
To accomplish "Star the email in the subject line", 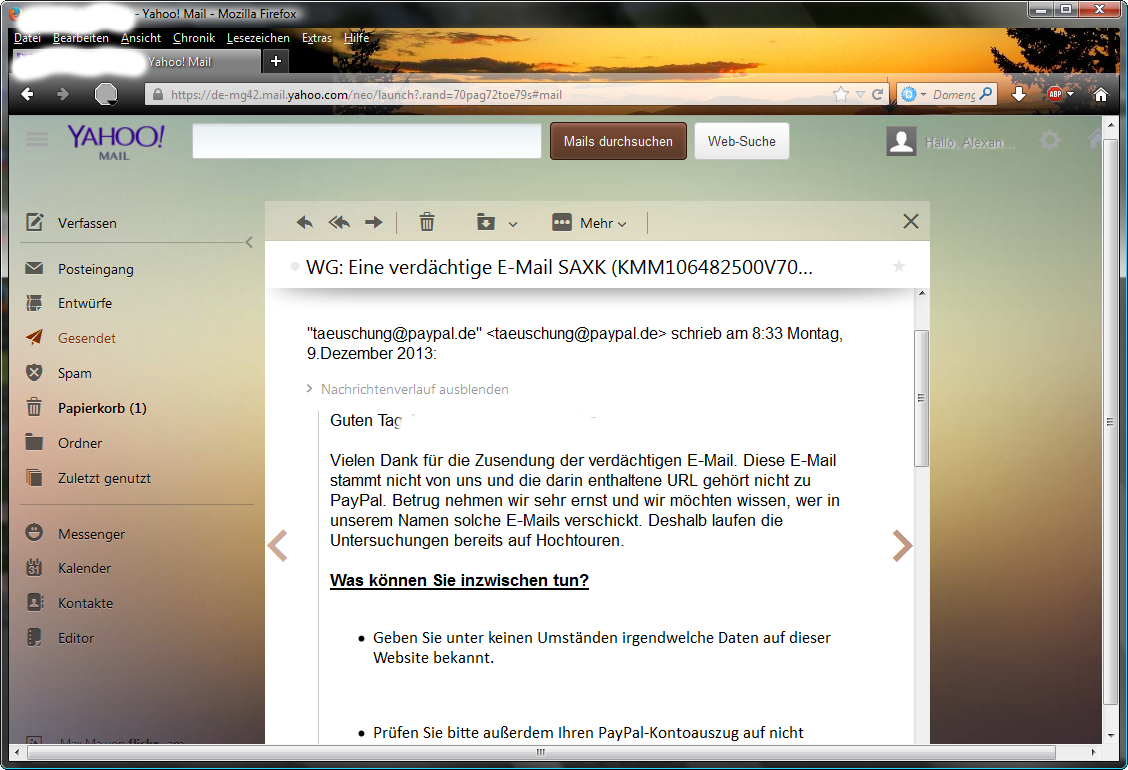I will coord(898,266).
